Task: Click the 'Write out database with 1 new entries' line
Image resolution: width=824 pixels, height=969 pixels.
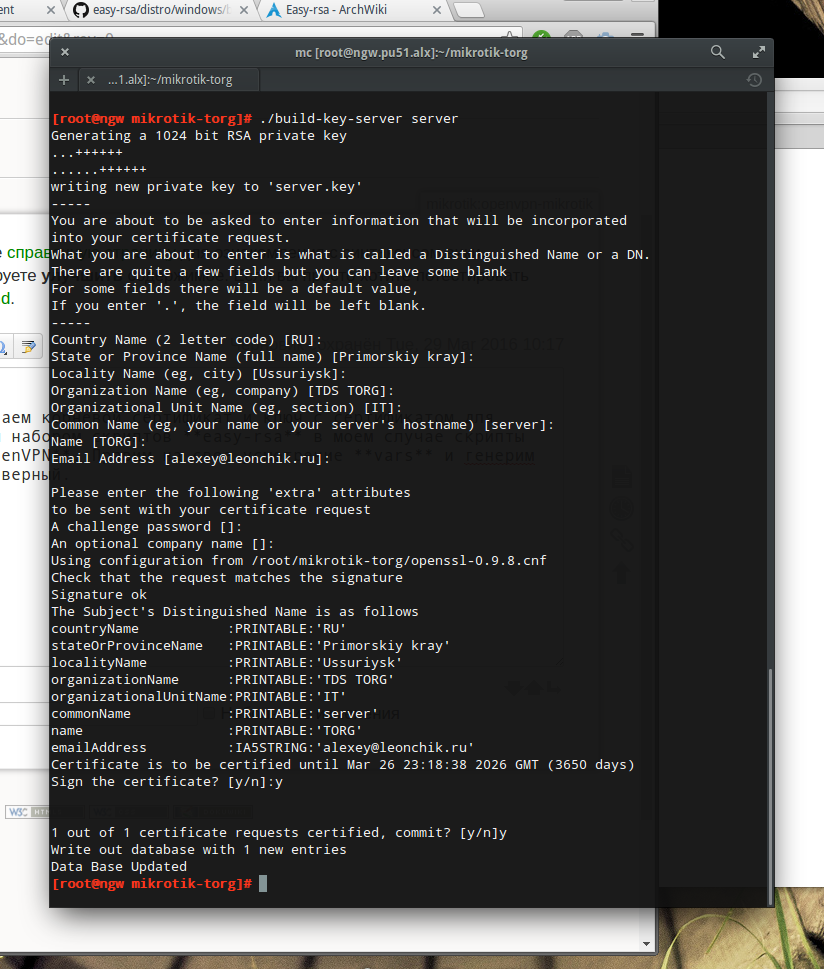Action: click(x=198, y=850)
